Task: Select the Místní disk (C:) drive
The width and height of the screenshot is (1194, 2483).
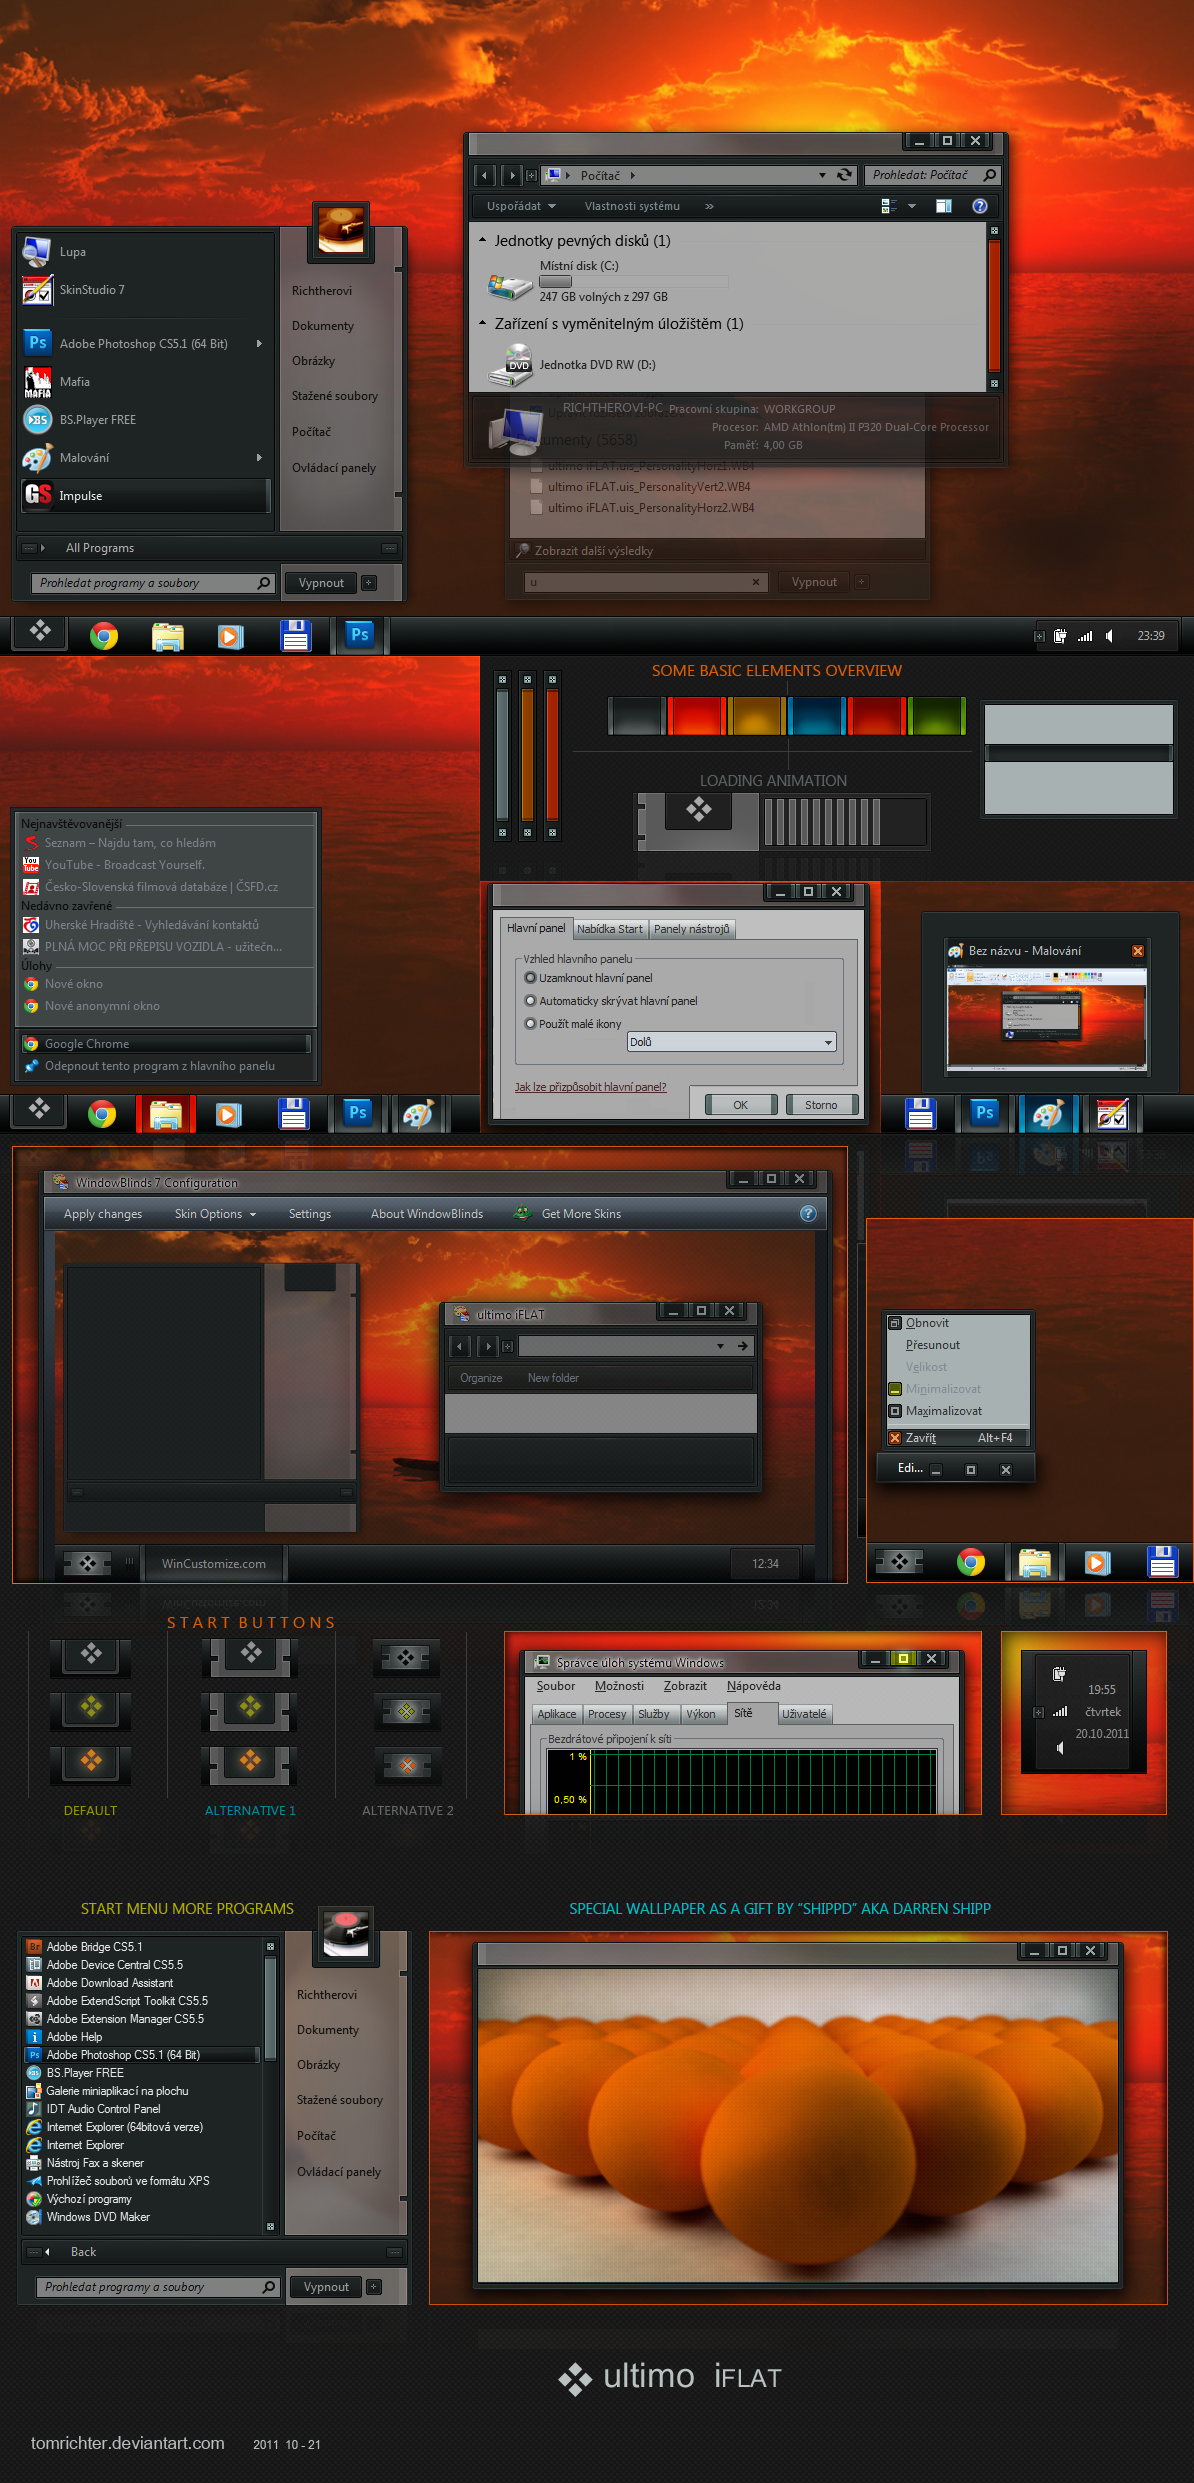Action: tap(579, 282)
